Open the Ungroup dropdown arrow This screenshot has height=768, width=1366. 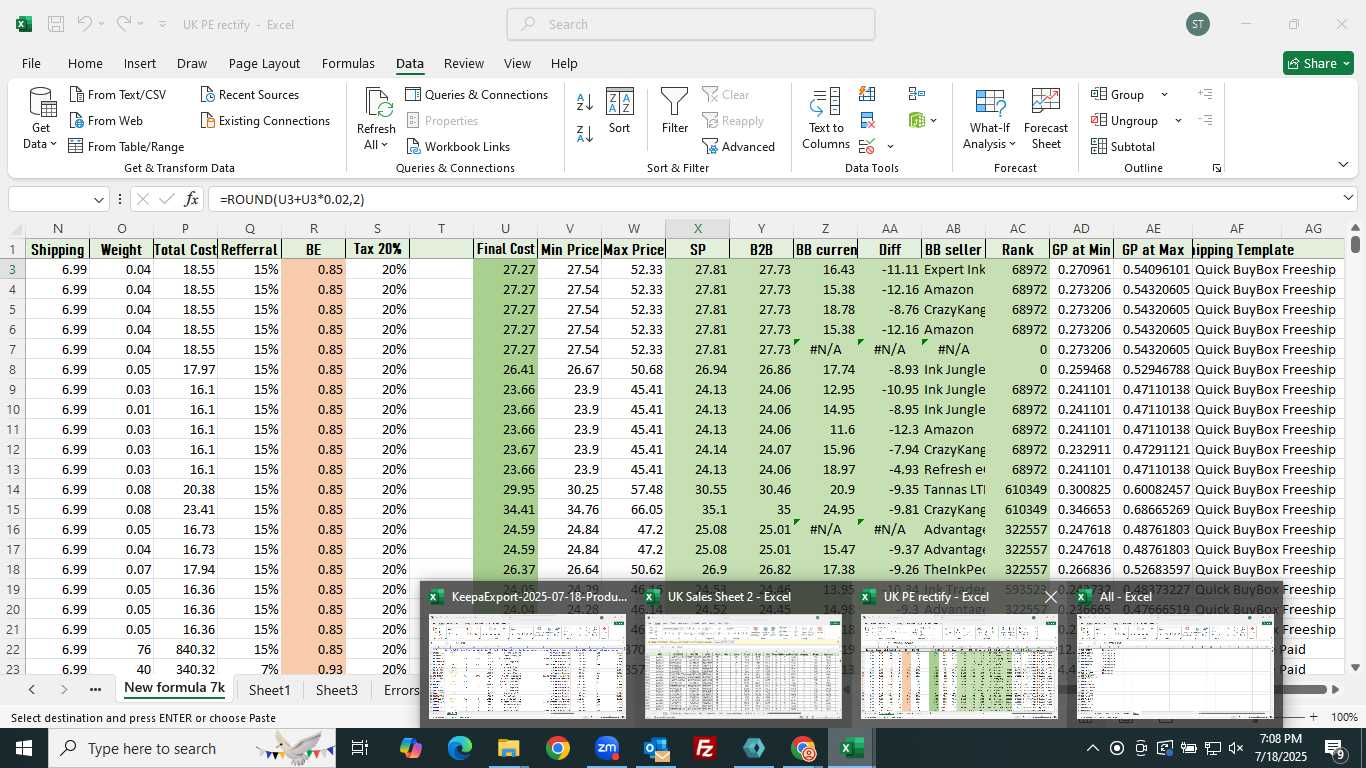tap(1178, 120)
